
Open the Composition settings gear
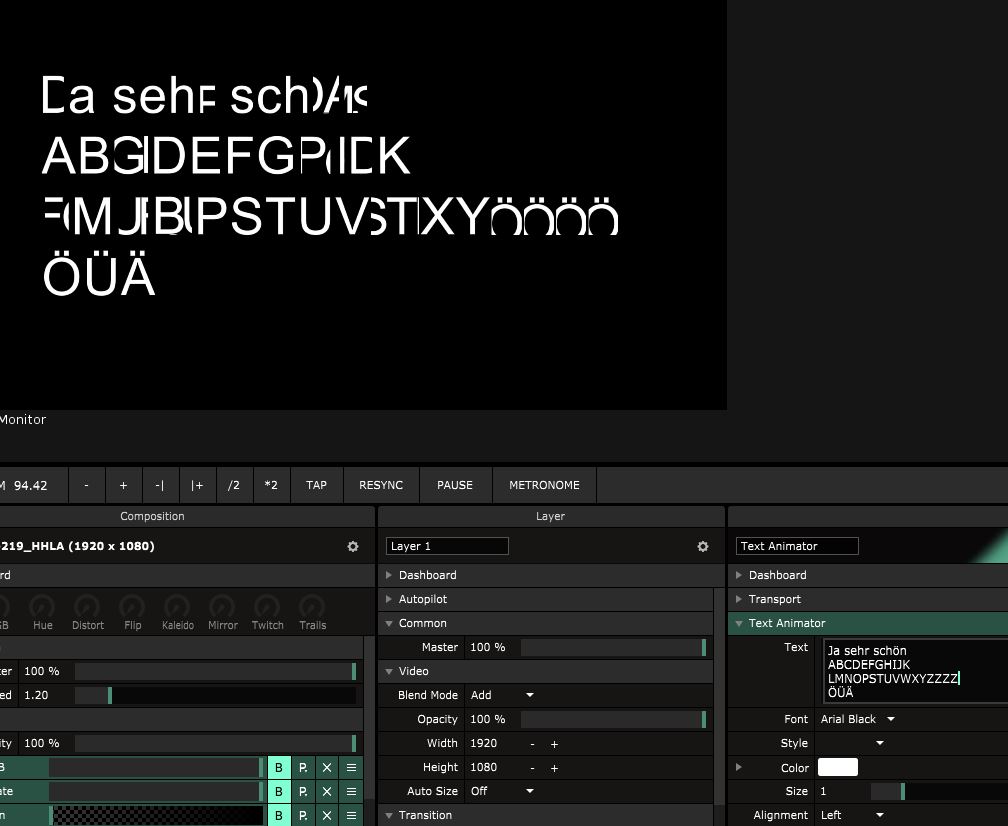click(353, 547)
